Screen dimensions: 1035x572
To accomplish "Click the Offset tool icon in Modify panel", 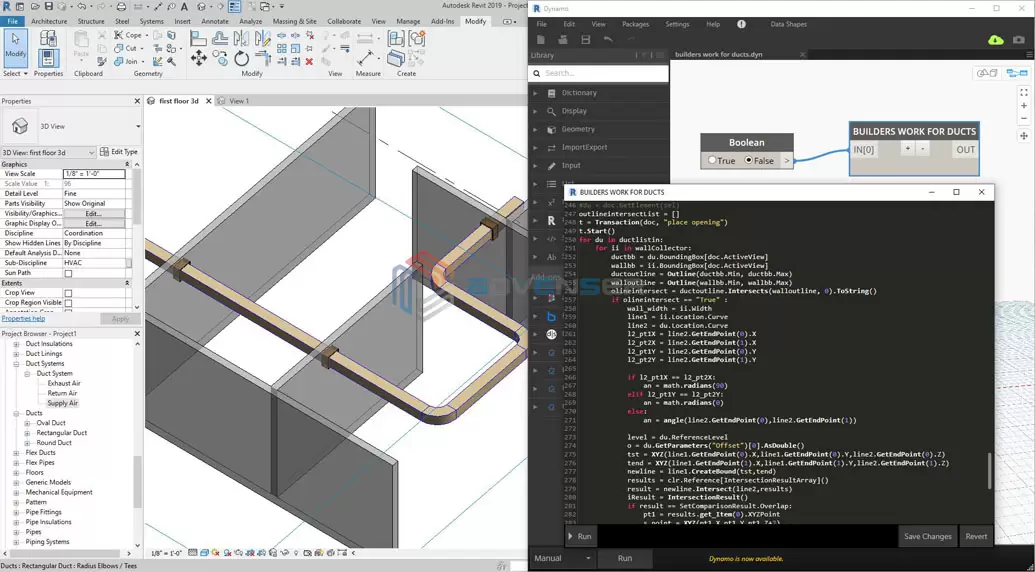I will (220, 38).
